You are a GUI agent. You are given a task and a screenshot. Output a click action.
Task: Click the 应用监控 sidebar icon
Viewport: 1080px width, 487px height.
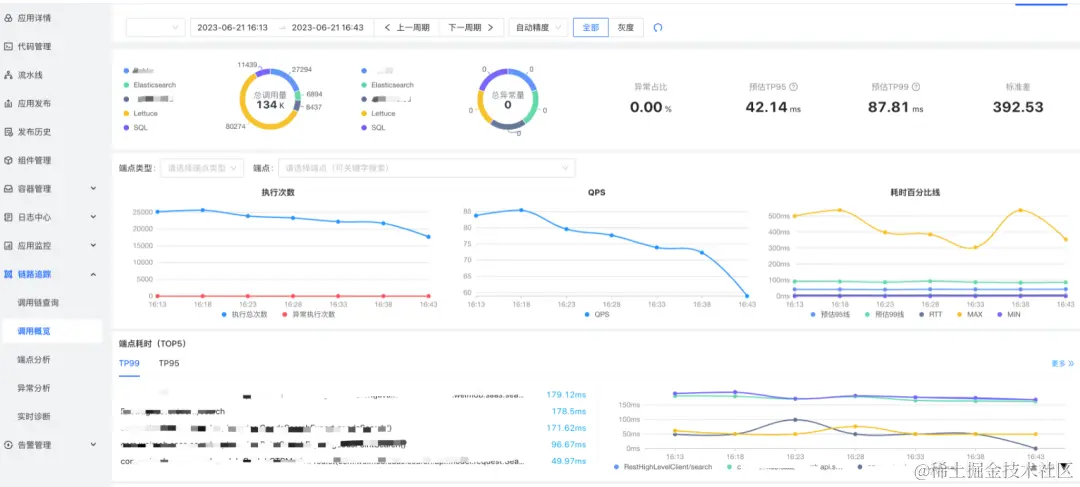tap(8, 245)
